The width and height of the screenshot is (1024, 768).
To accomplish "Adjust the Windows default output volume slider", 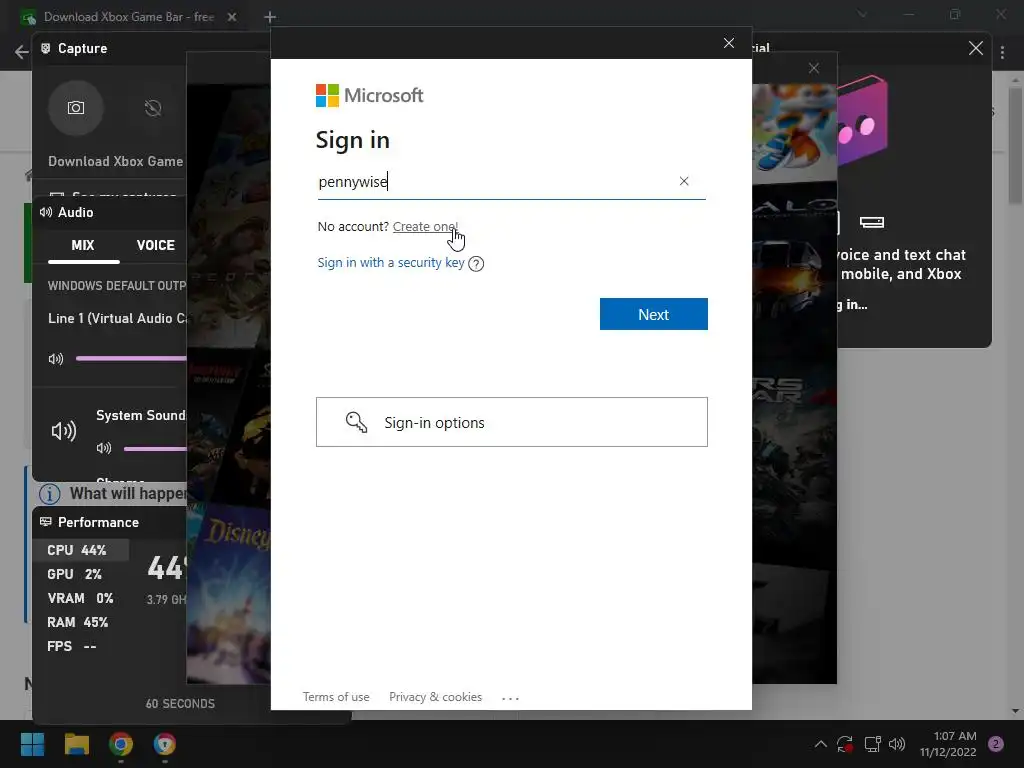I will (x=131, y=358).
